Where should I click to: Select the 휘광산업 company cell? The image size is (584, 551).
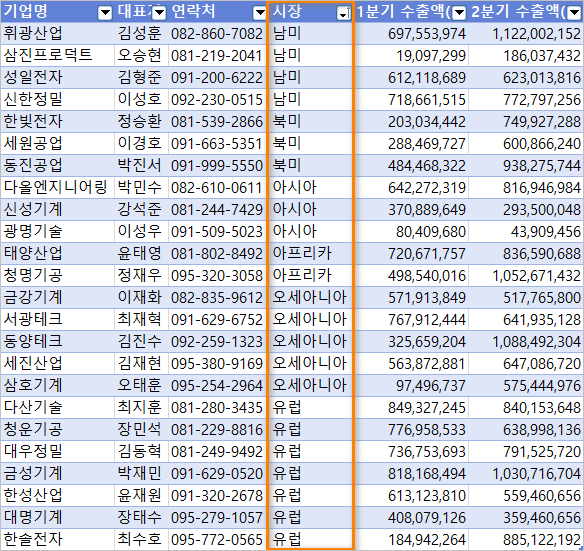pos(58,34)
